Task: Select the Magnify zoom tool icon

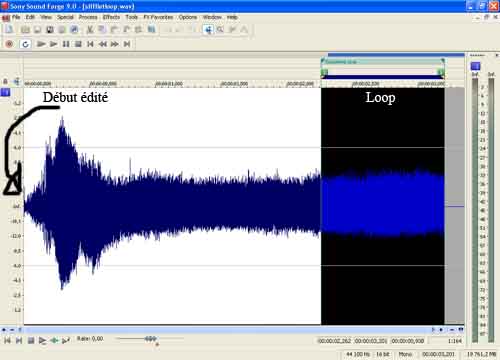Action: click(x=220, y=30)
